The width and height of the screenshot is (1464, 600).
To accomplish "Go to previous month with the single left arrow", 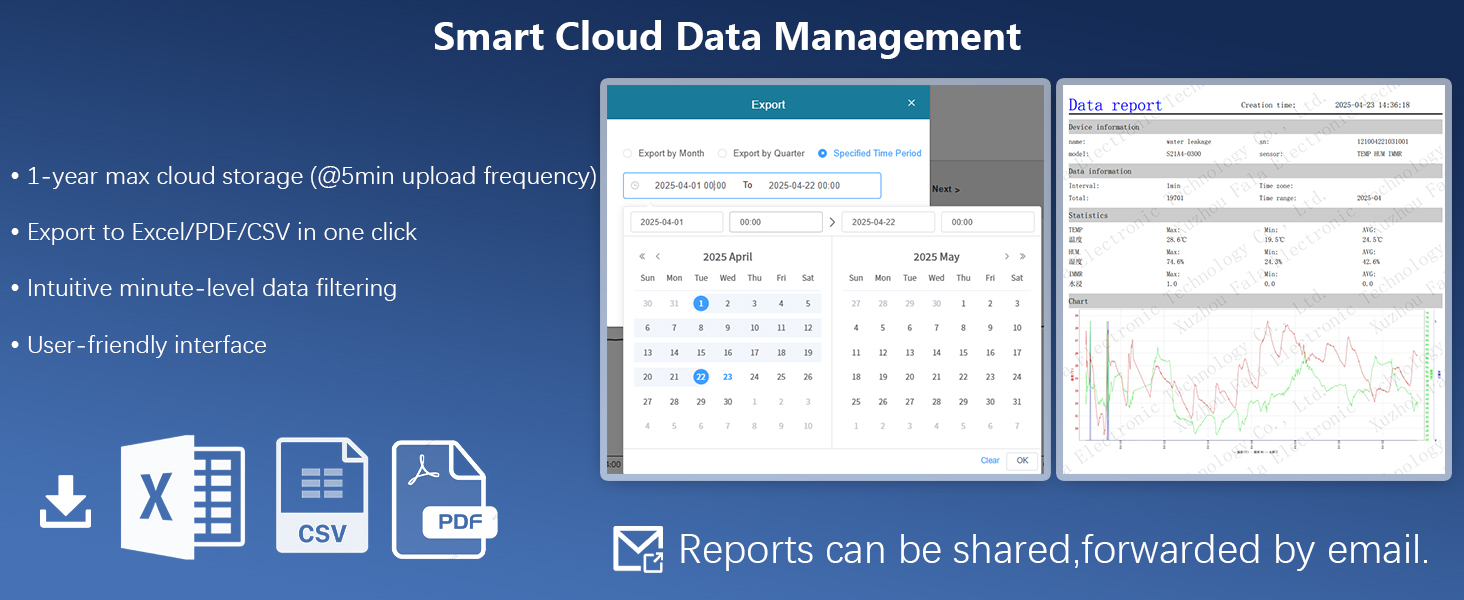I will 658,256.
